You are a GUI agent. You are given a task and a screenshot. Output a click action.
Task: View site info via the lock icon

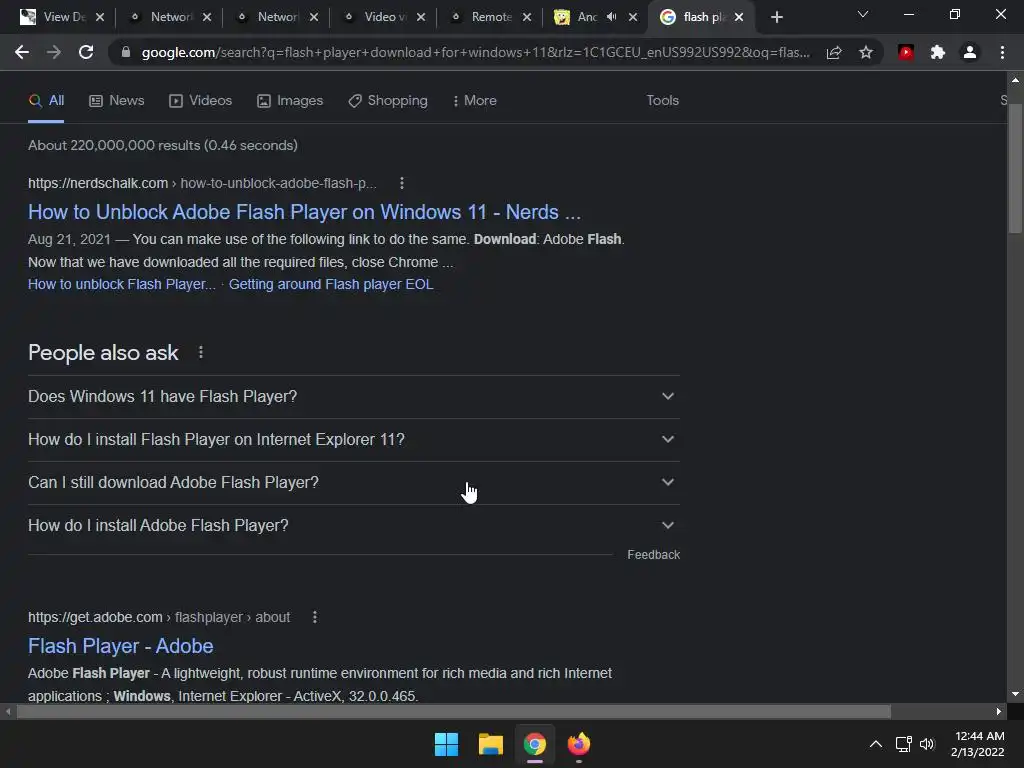click(x=126, y=52)
